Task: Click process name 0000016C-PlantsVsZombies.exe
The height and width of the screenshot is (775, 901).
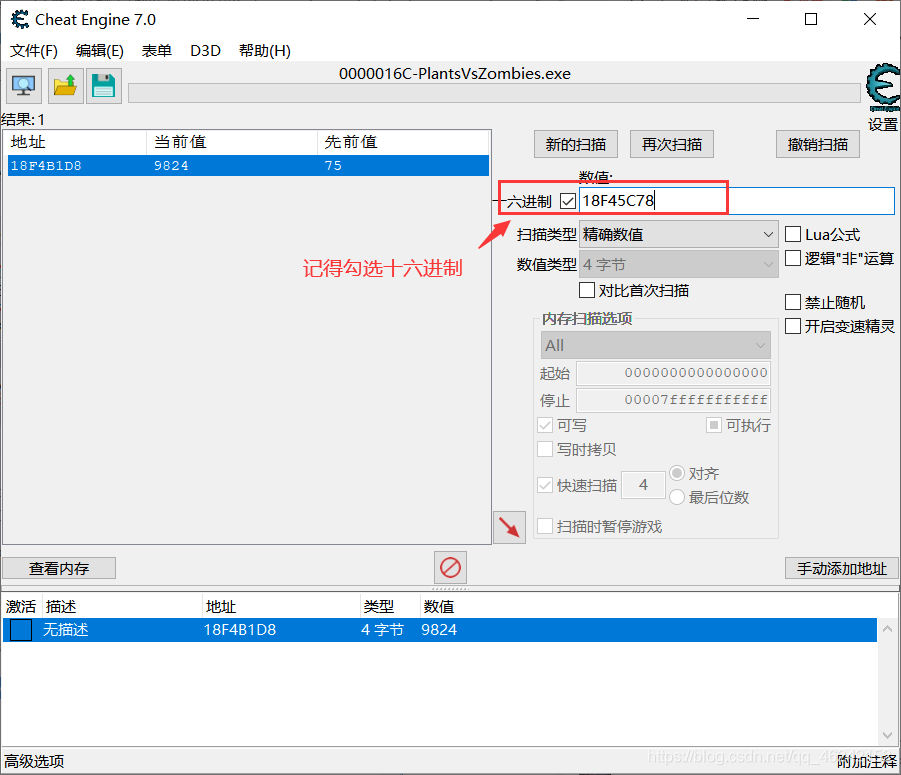Action: click(x=455, y=74)
